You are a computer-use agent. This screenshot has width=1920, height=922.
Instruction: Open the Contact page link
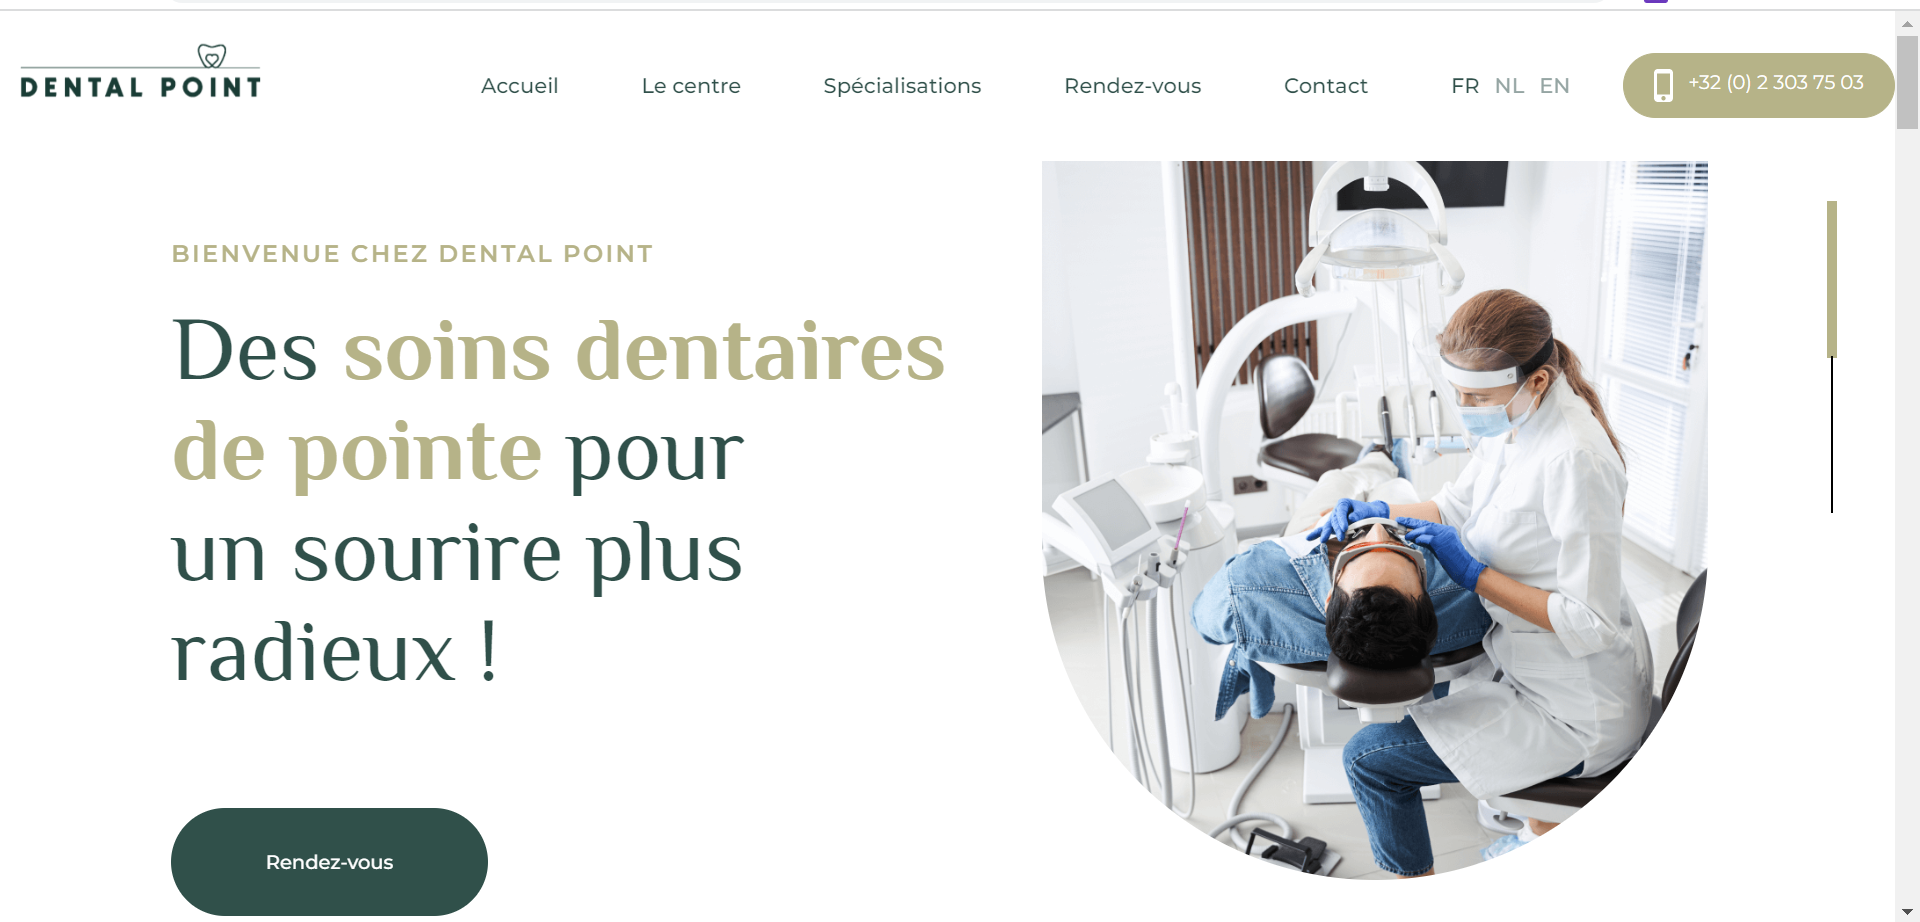tap(1325, 86)
